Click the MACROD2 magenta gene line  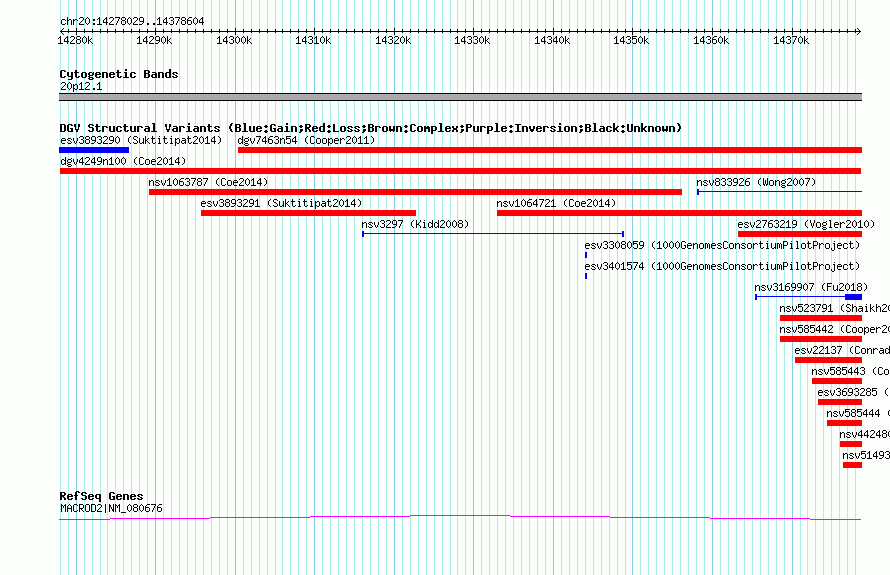[x=460, y=518]
